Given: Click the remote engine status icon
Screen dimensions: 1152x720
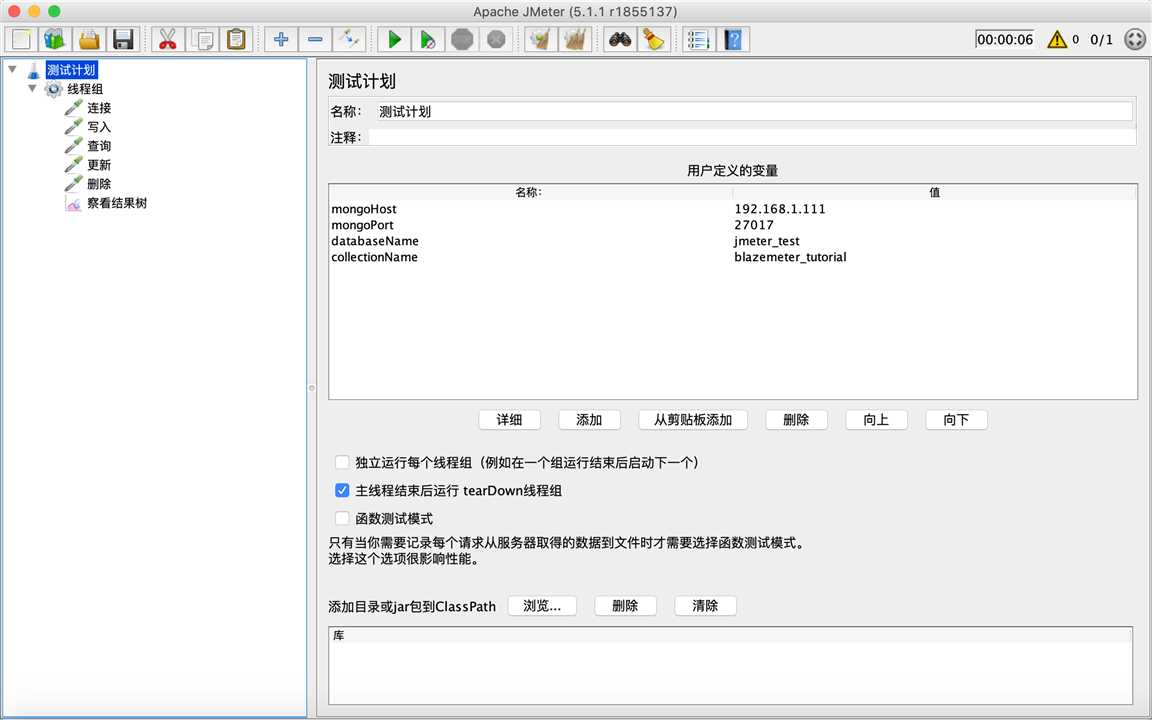Looking at the screenshot, I should pos(1135,39).
